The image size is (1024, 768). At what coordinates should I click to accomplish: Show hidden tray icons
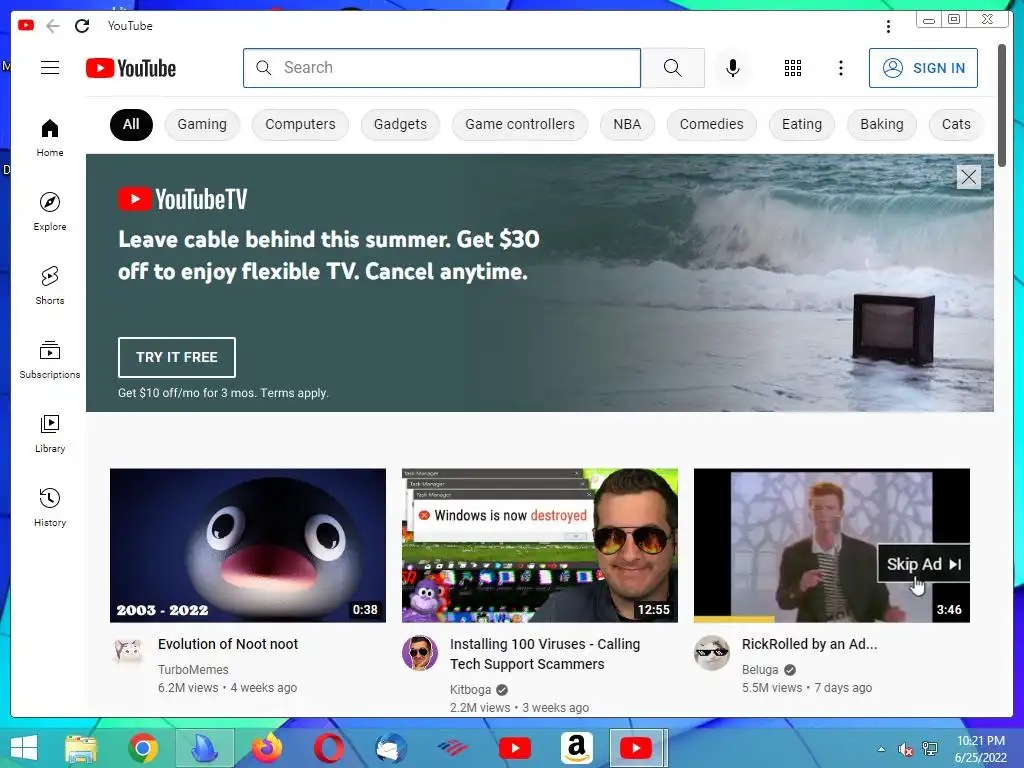pos(882,749)
